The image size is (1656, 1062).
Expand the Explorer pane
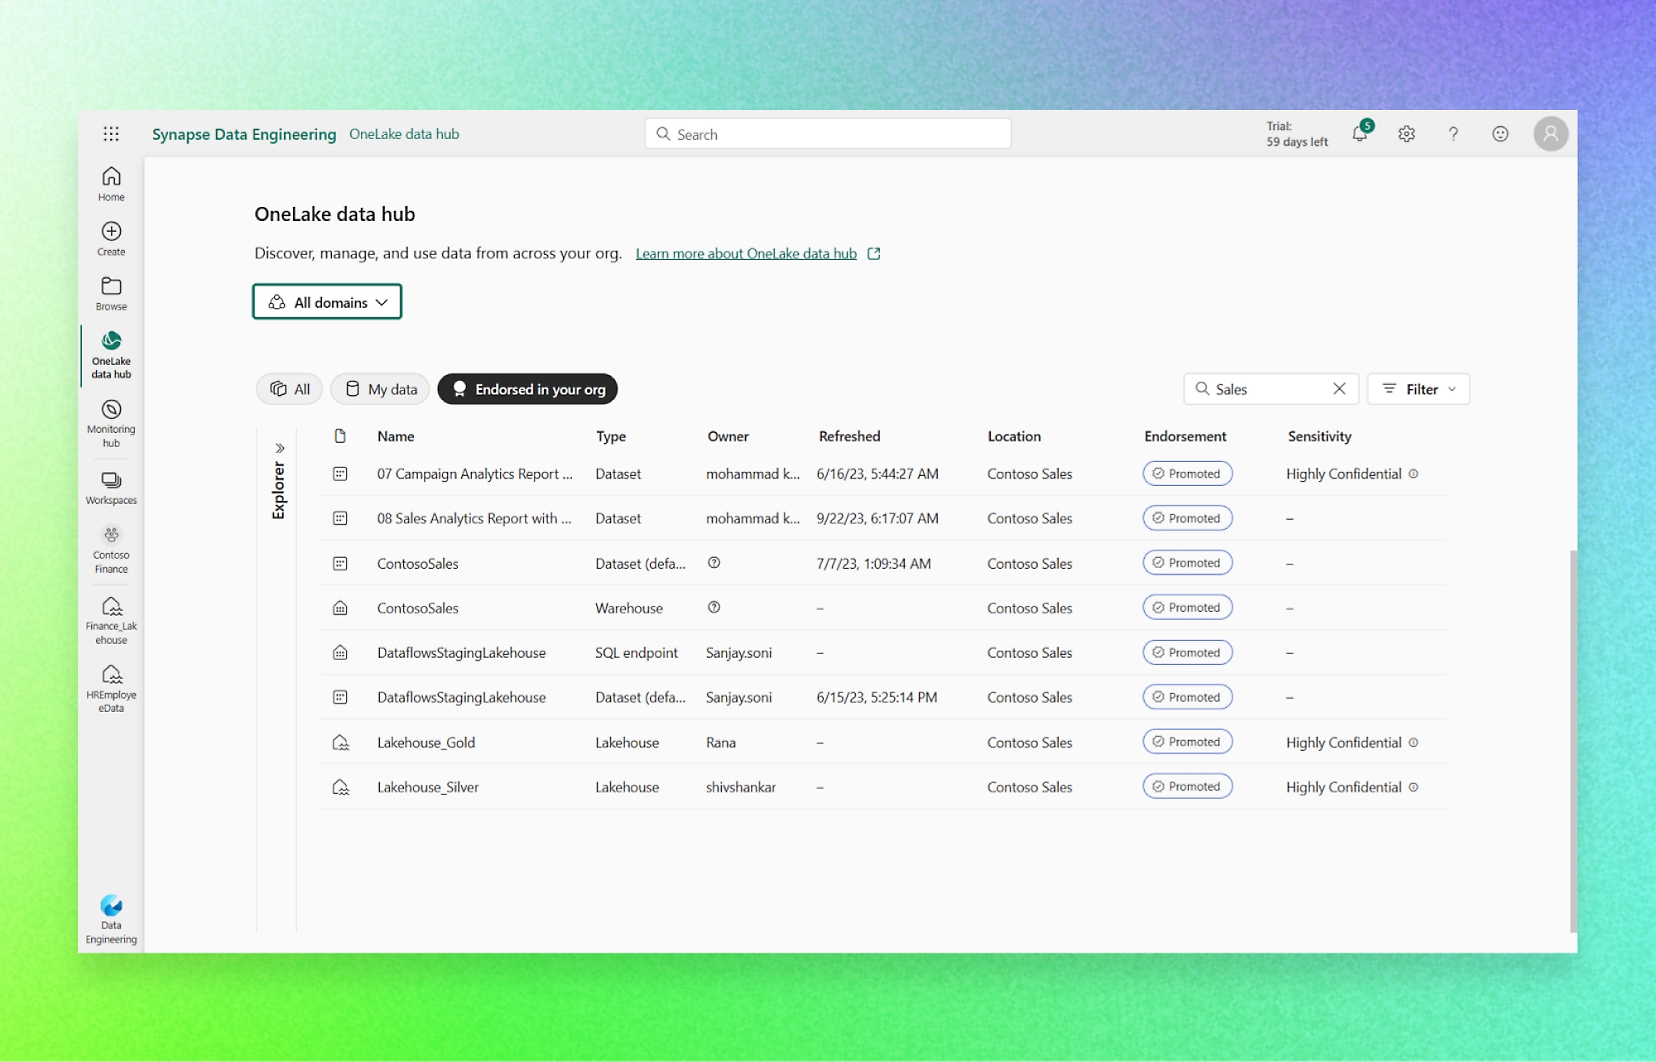[x=280, y=448]
